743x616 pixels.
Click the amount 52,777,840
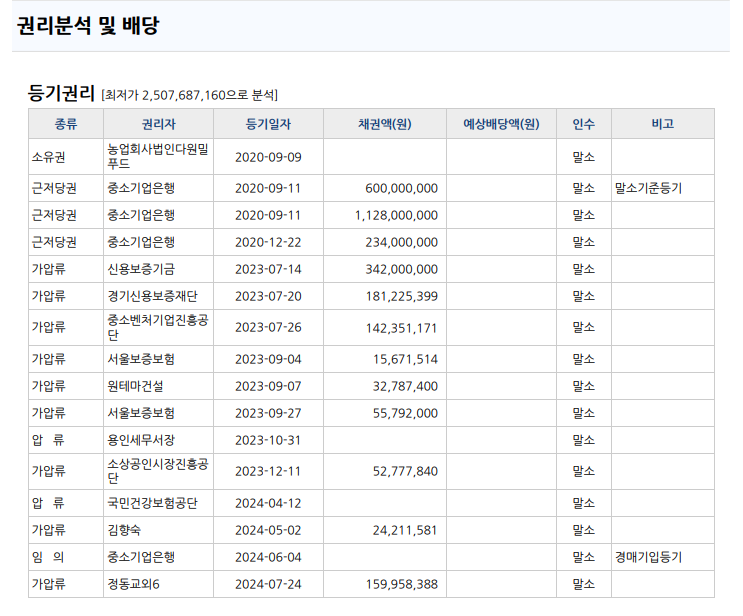tap(405, 472)
